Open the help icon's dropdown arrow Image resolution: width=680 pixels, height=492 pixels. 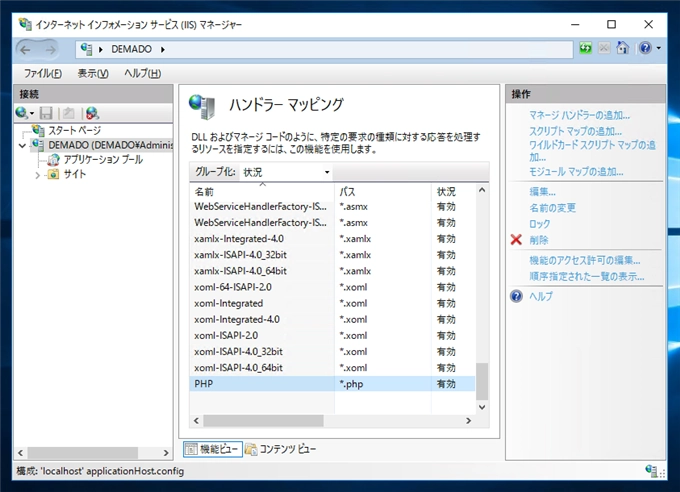[659, 48]
